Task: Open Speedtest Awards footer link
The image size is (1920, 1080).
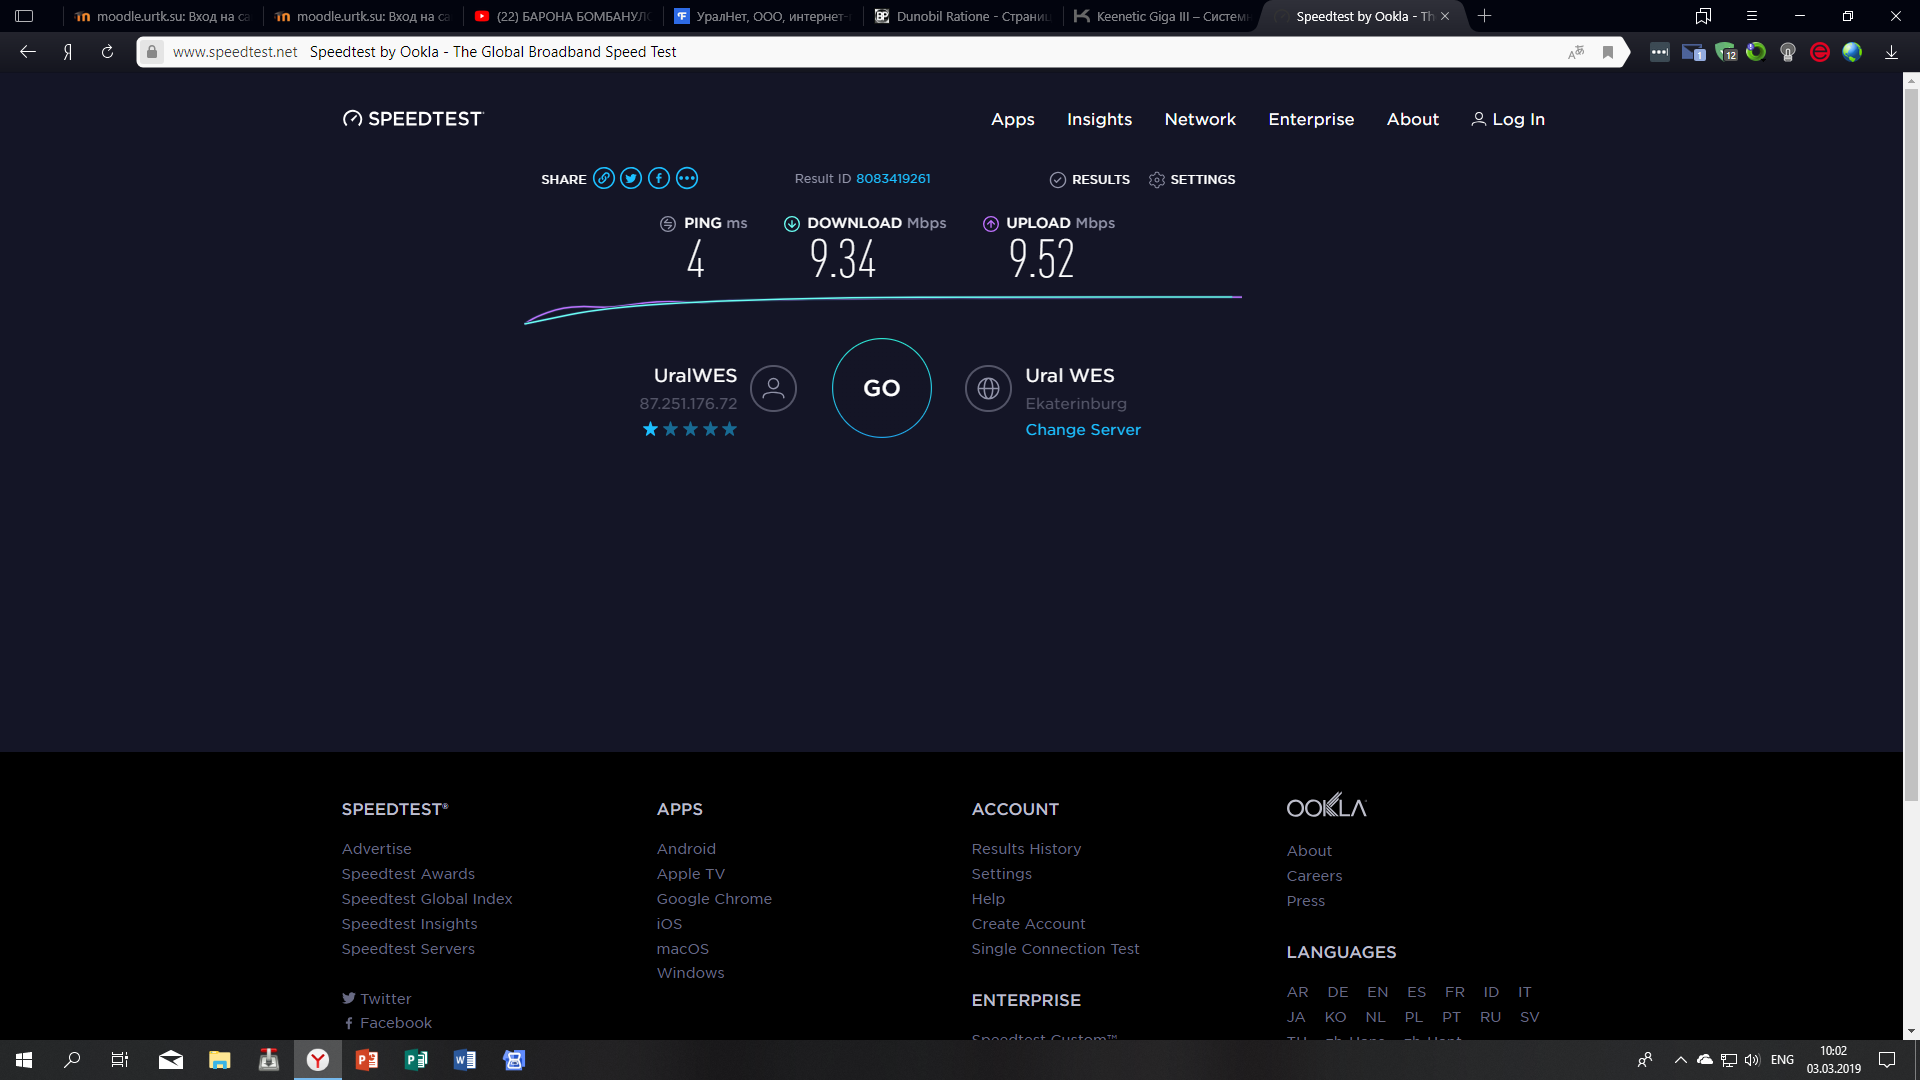Action: tap(408, 874)
